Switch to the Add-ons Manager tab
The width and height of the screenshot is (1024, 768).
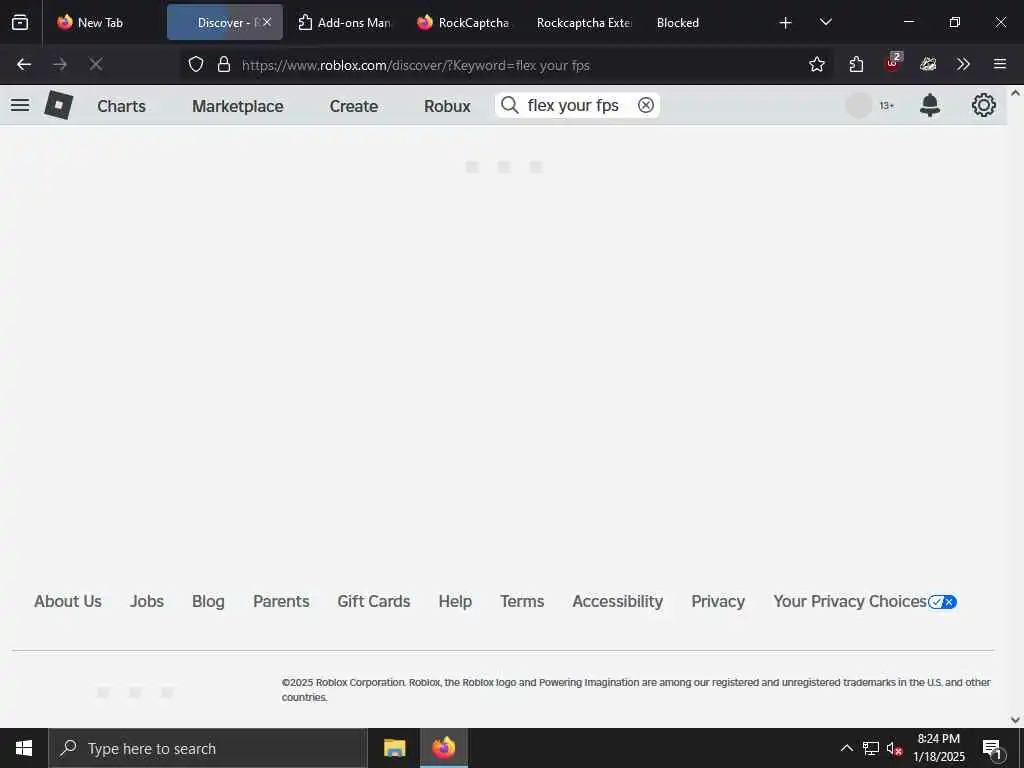tap(345, 22)
